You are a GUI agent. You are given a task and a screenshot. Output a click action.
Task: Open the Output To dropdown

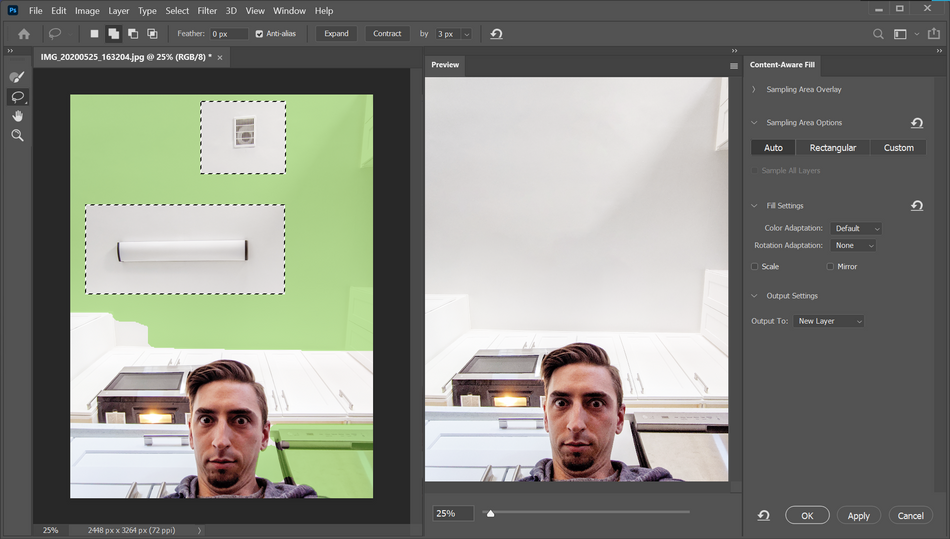click(x=829, y=321)
